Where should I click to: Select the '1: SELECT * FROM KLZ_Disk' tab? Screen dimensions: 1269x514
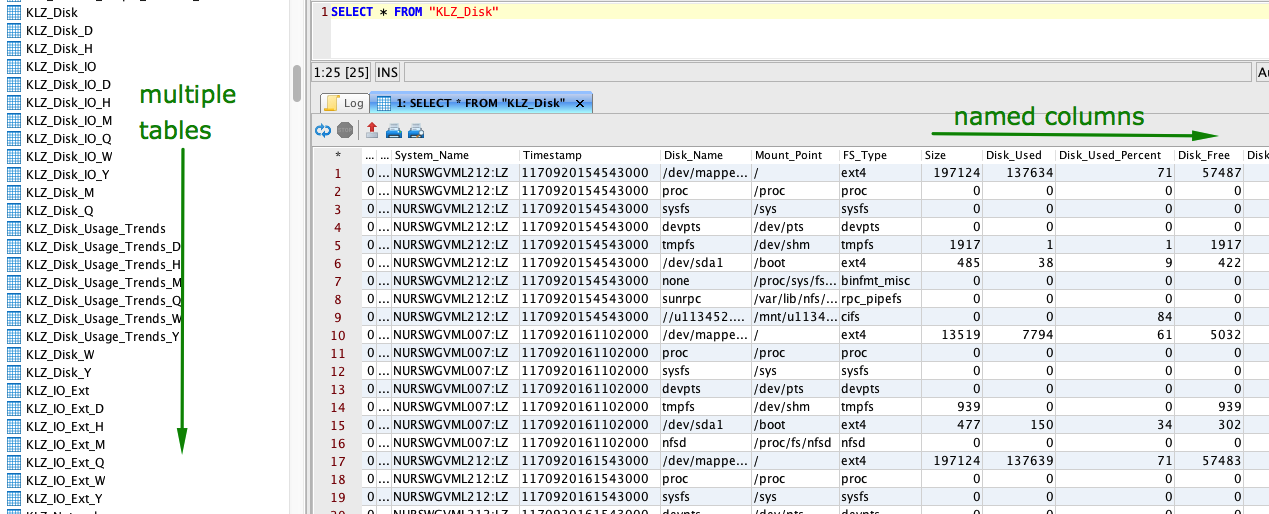tap(480, 103)
